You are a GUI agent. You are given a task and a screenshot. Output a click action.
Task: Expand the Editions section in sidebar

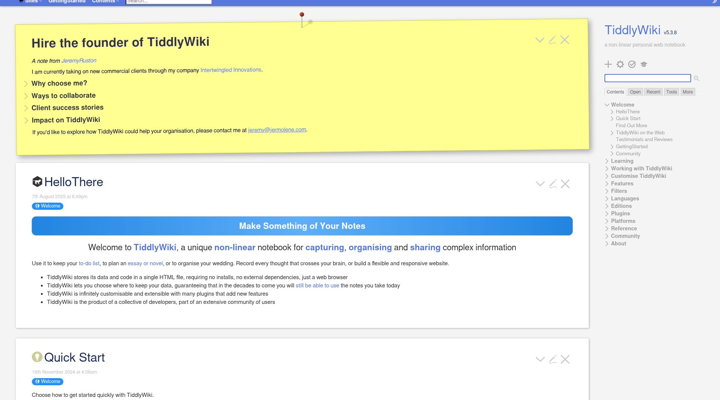pyautogui.click(x=607, y=206)
